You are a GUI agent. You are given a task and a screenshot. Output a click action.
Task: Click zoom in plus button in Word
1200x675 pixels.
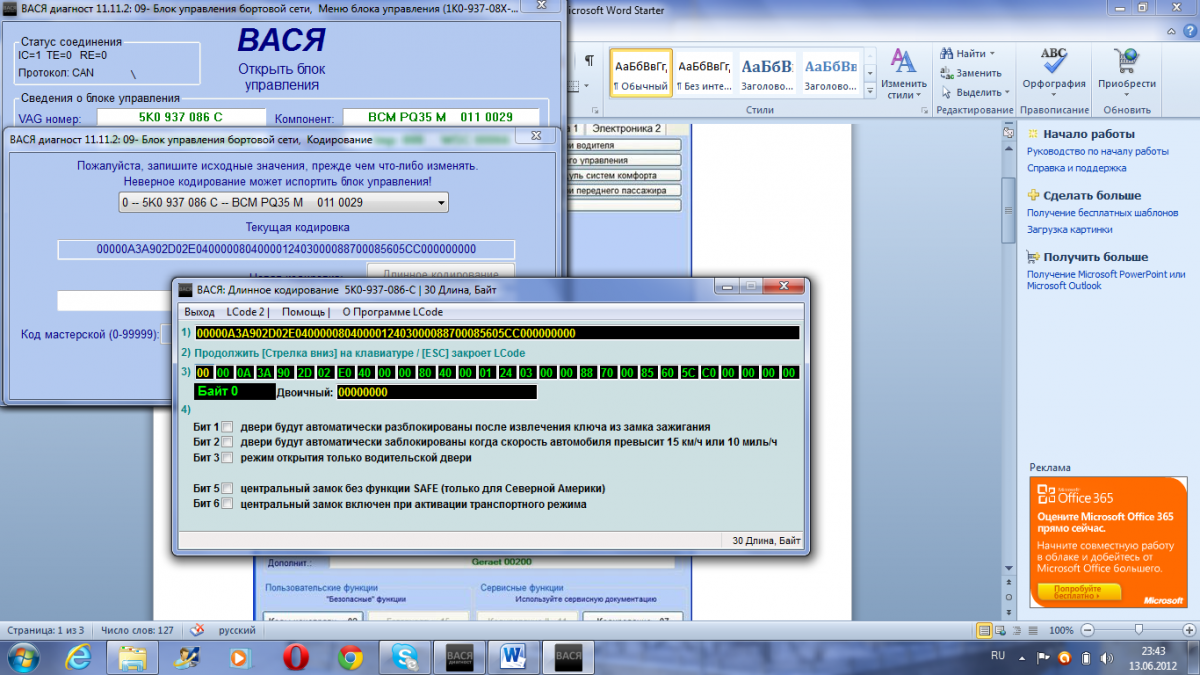[1190, 630]
